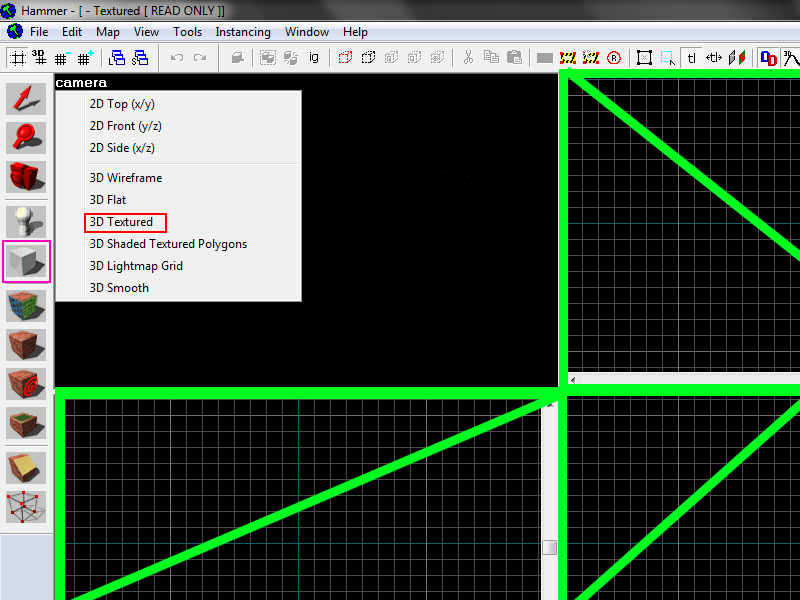
Task: Click the face alignment icon
Action: pos(737,58)
